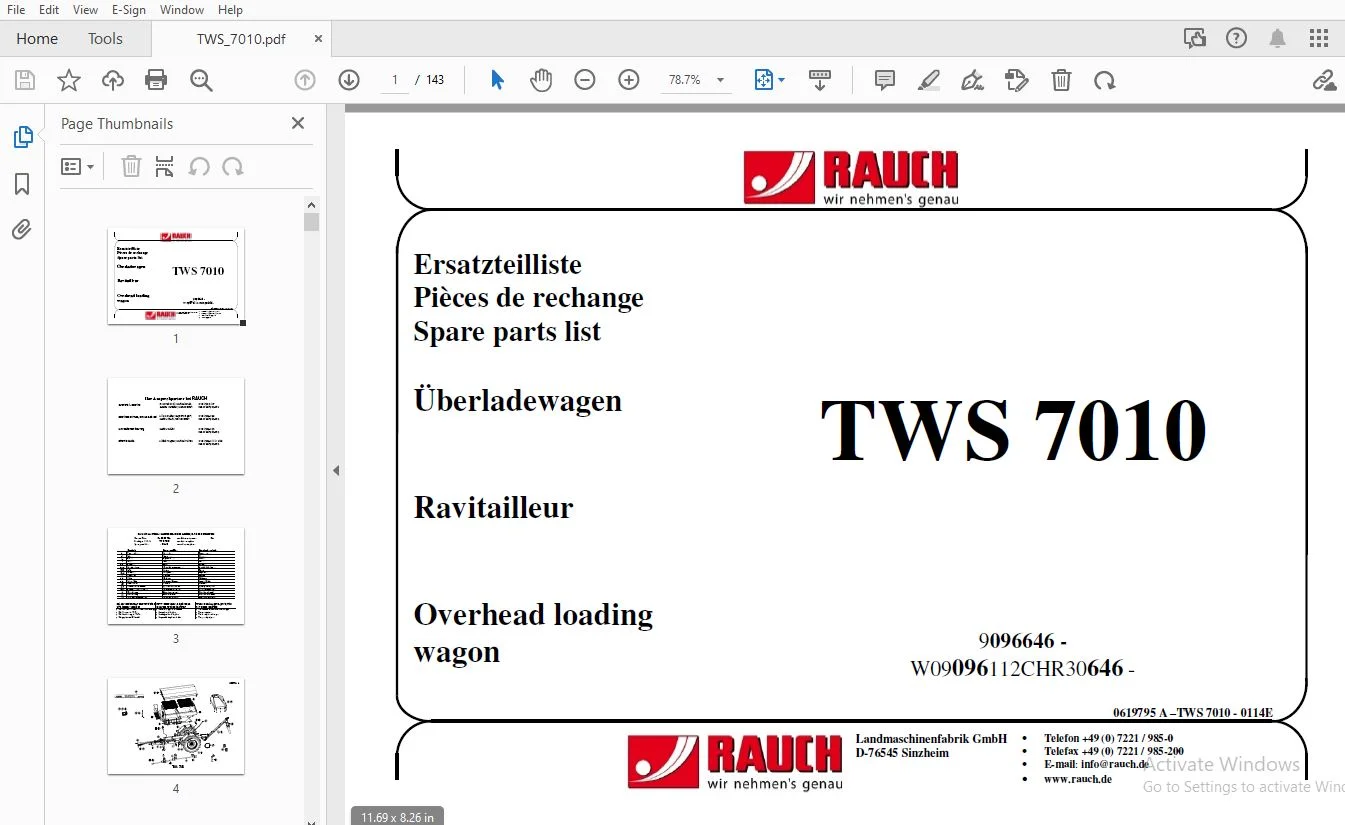Viewport: 1345px width, 825px height.
Task: Collapse the navigation pane with the arrow
Action: tap(336, 470)
